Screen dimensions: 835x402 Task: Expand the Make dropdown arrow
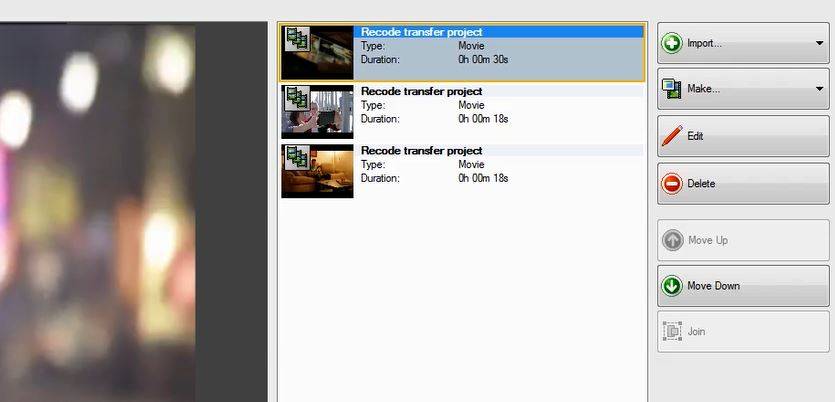(x=820, y=89)
